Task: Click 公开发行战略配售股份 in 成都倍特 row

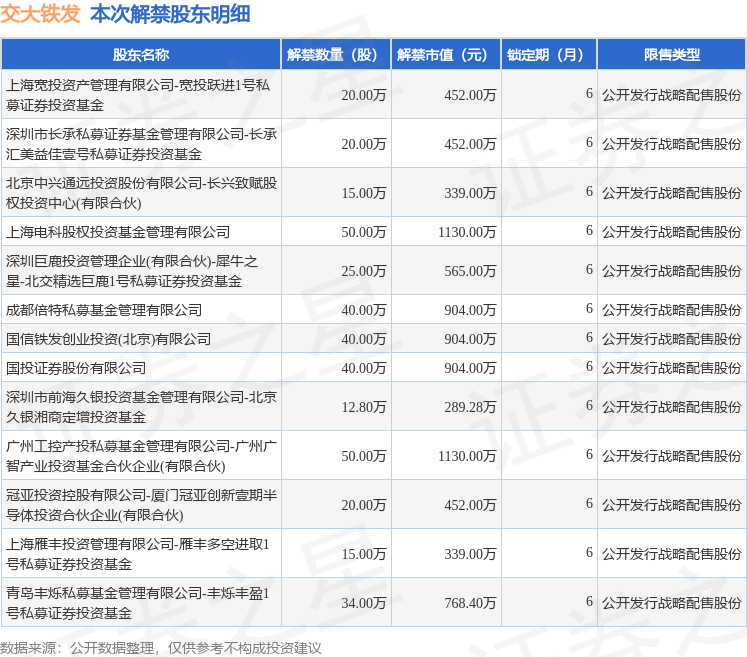Action: coord(672,310)
